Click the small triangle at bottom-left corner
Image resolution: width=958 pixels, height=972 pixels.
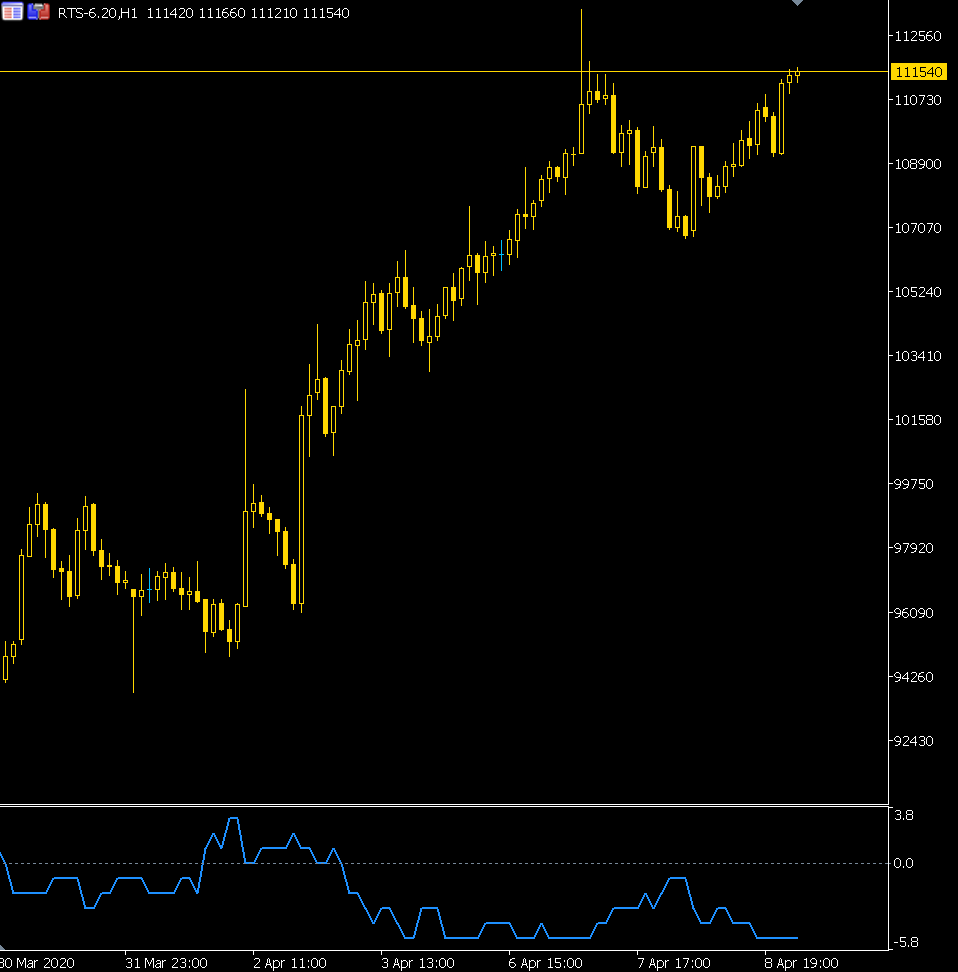tap(4, 945)
